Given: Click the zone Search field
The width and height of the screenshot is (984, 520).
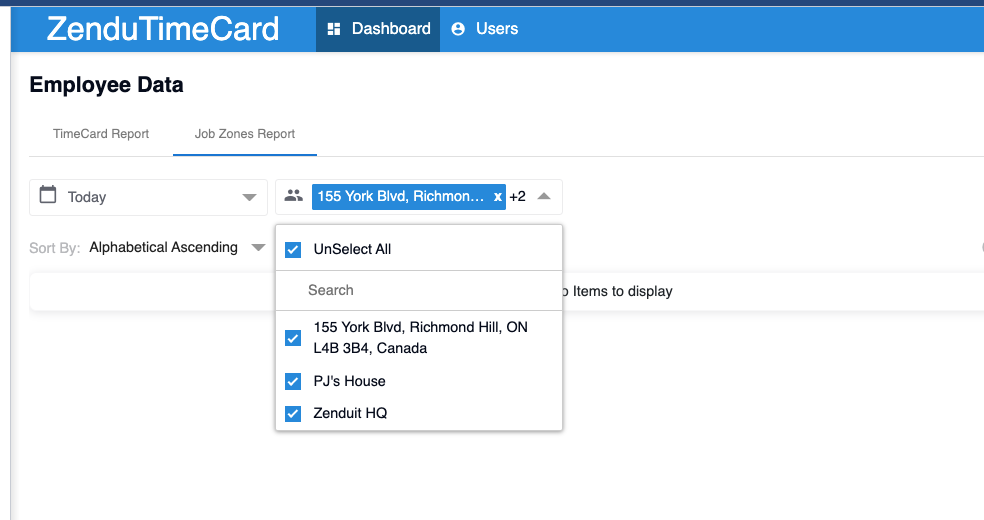Looking at the screenshot, I should click(x=419, y=290).
